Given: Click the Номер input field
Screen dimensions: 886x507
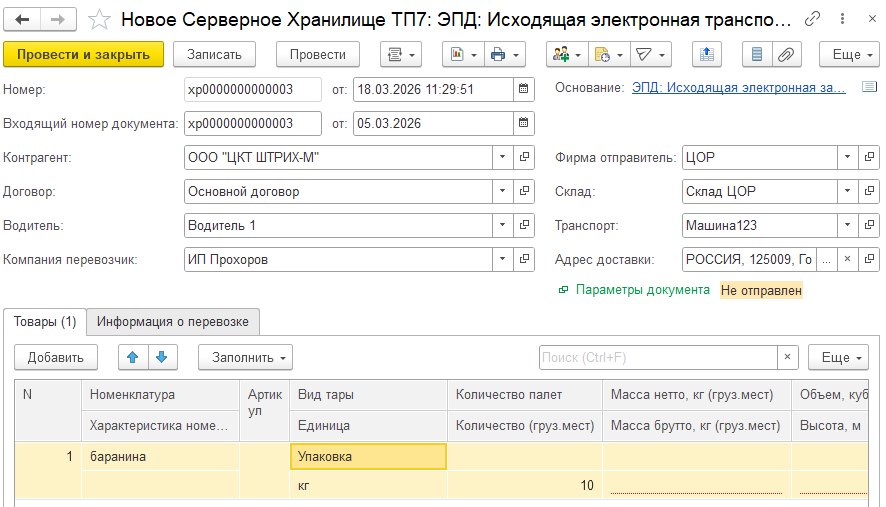Looking at the screenshot, I should pyautogui.click(x=253, y=89).
